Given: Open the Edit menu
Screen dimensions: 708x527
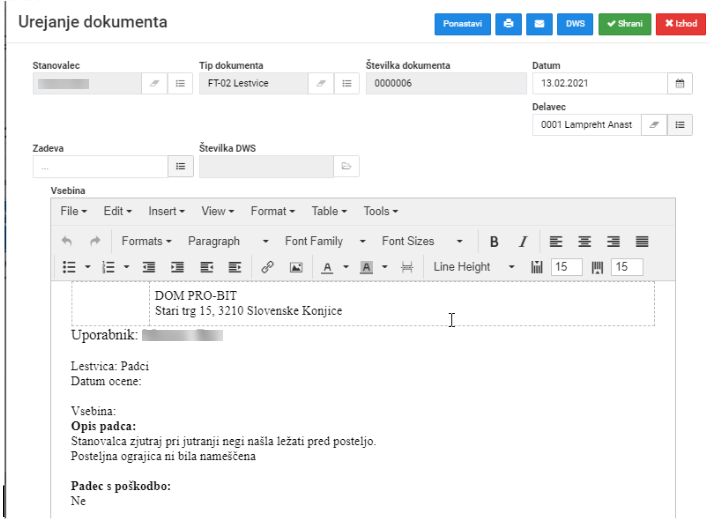Looking at the screenshot, I should coord(117,211).
